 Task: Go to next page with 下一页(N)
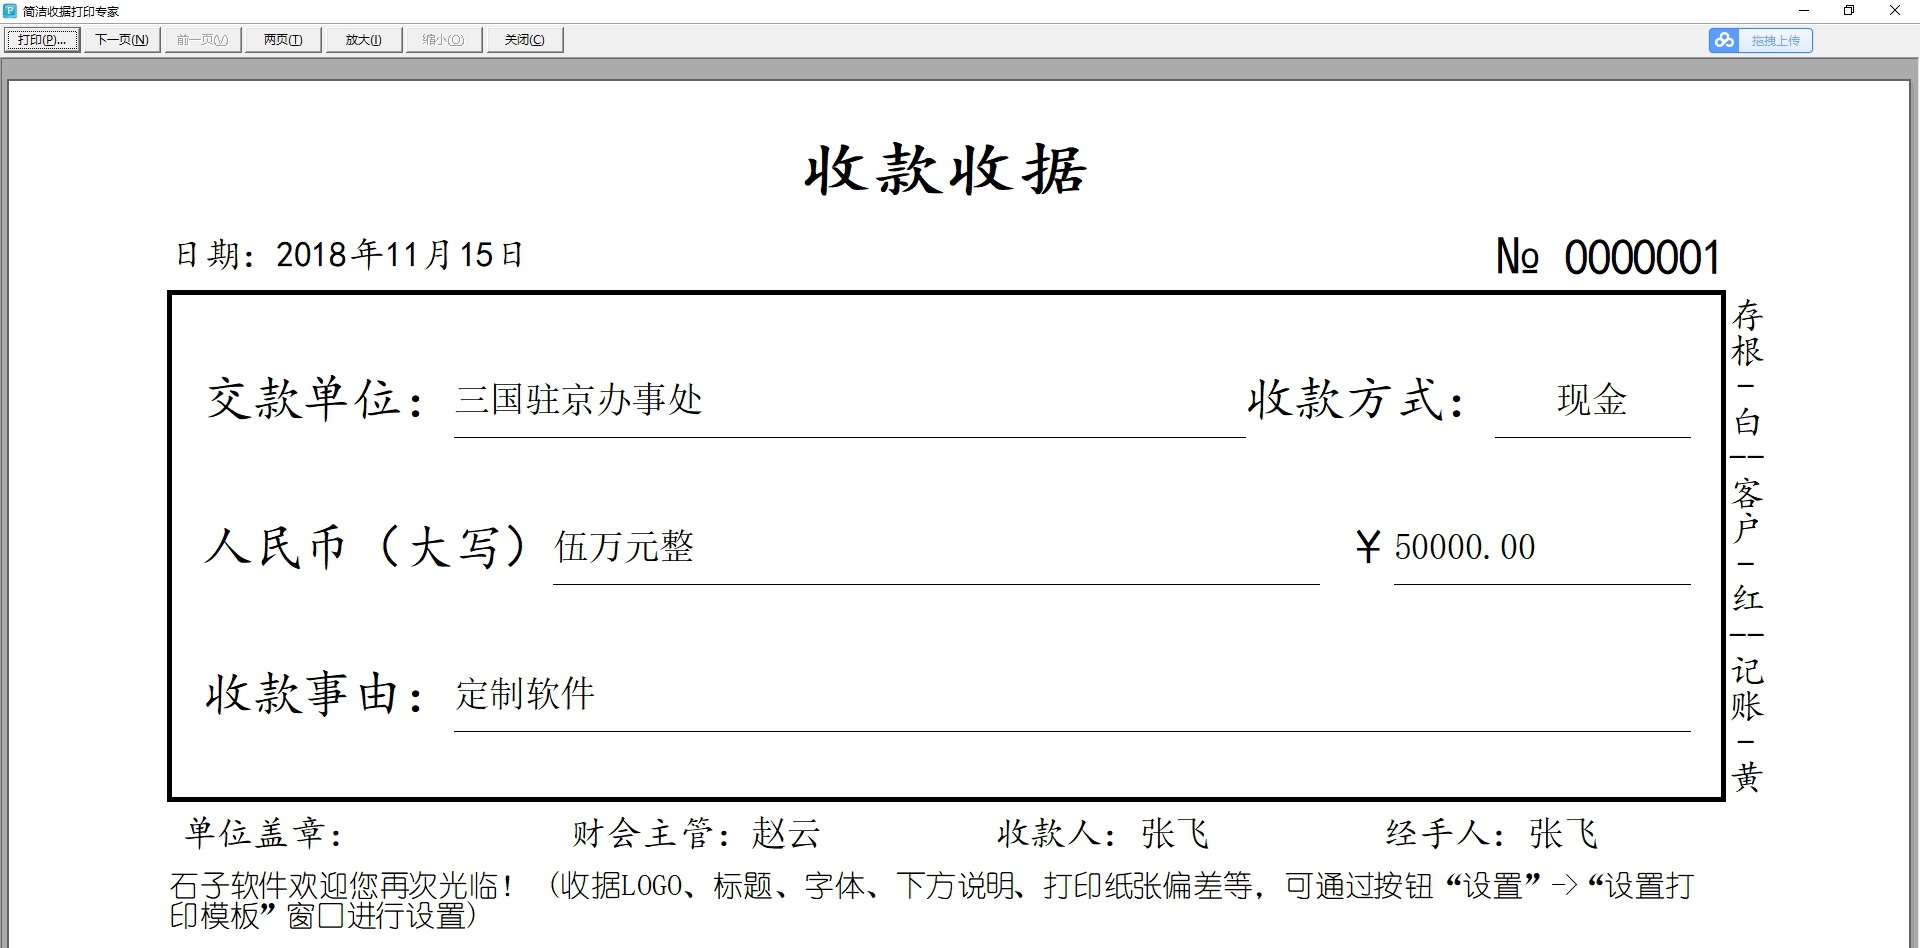click(x=122, y=40)
